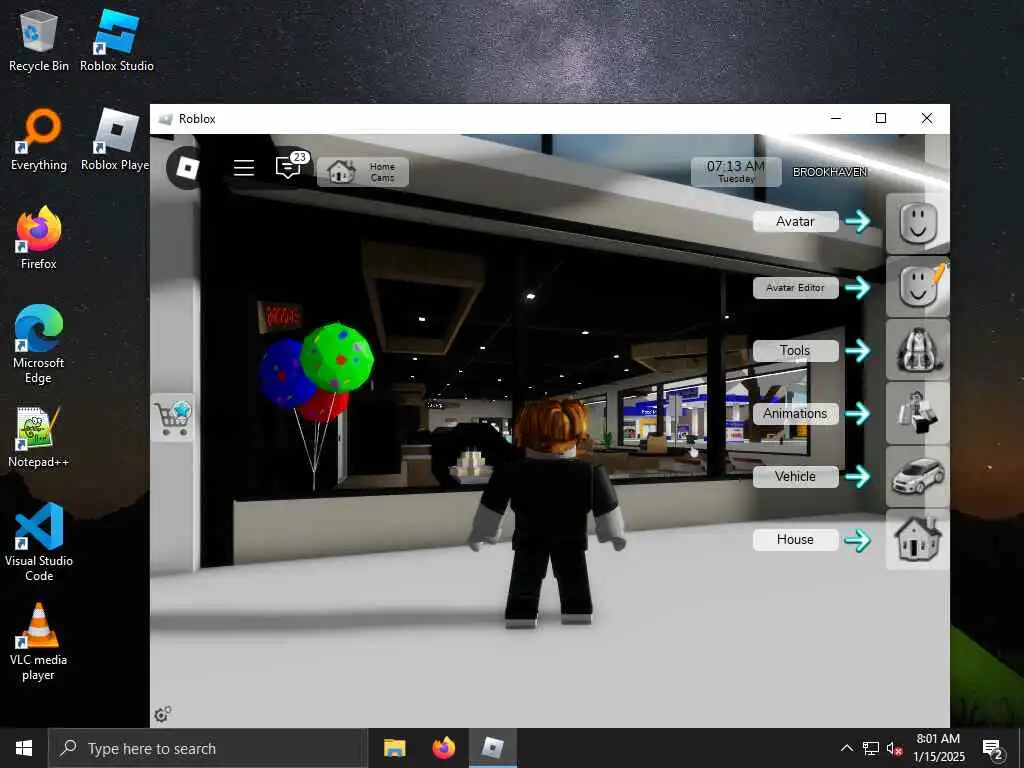Click the Home Cams button
The height and width of the screenshot is (768, 1024).
(362, 172)
